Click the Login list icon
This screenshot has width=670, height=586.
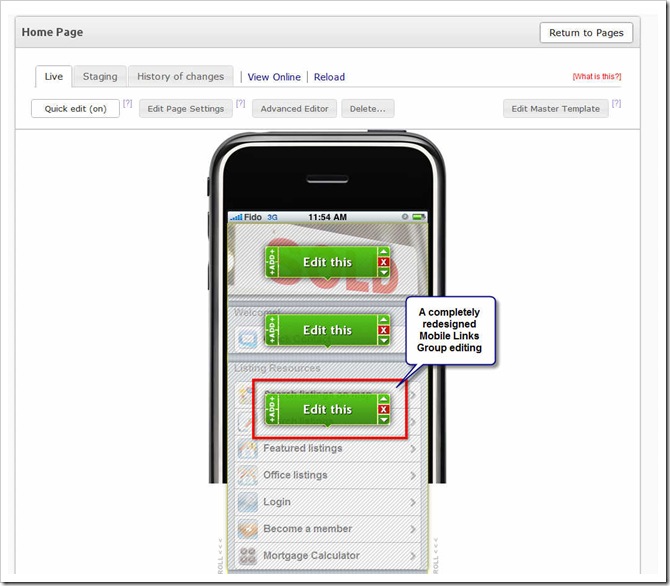(x=246, y=502)
